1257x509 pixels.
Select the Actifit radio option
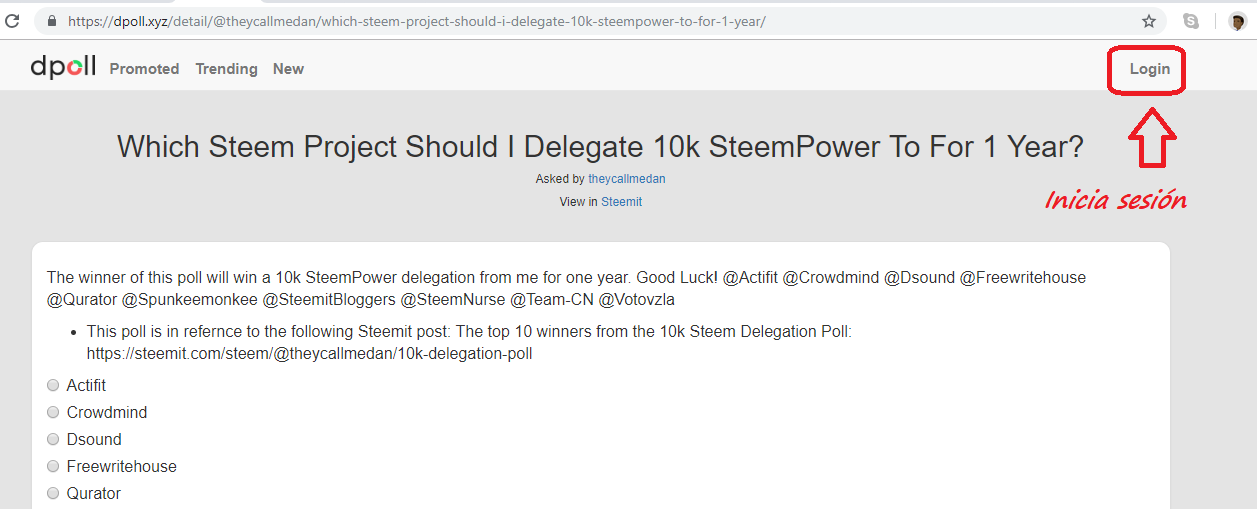click(x=53, y=385)
